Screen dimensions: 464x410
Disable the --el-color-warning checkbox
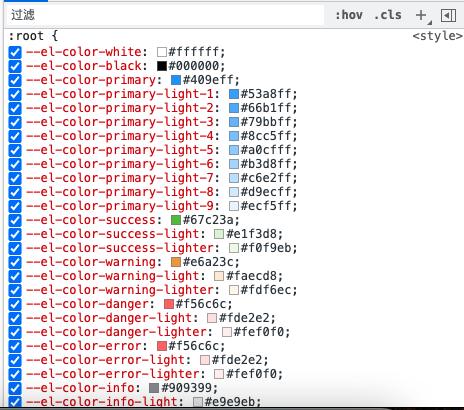click(15, 262)
